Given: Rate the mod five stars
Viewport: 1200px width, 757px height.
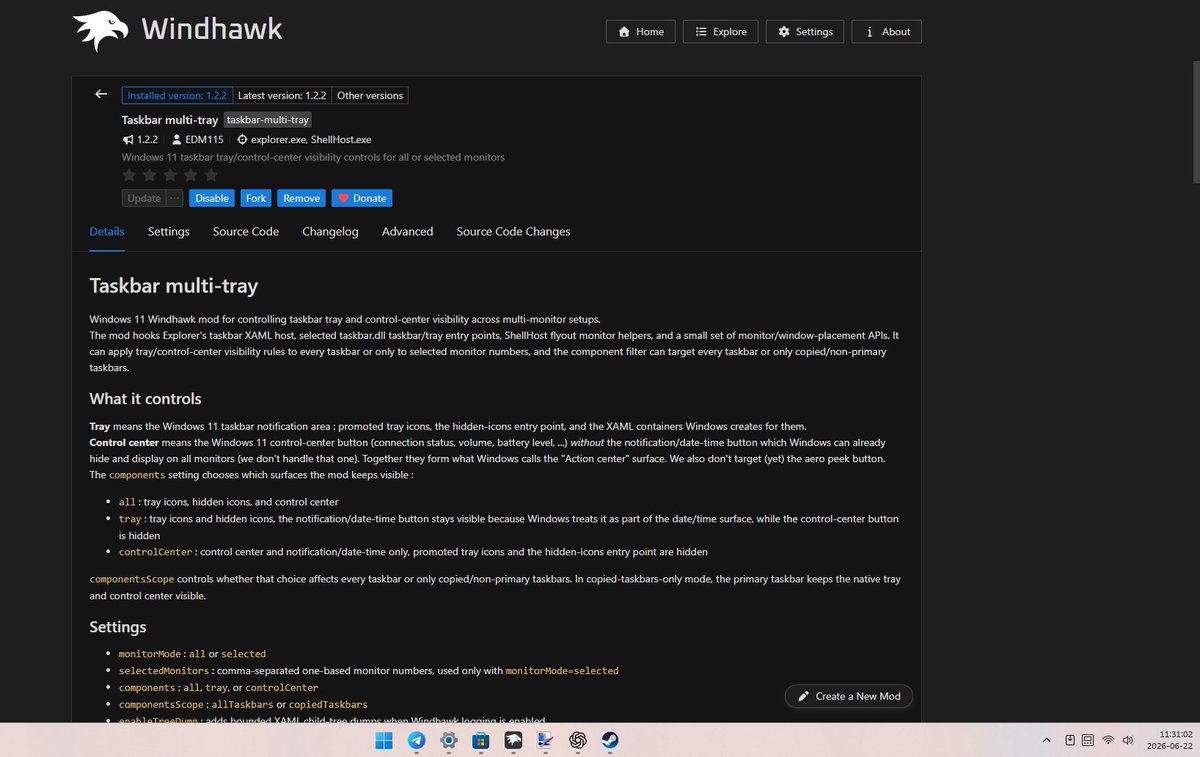Looking at the screenshot, I should 211,175.
